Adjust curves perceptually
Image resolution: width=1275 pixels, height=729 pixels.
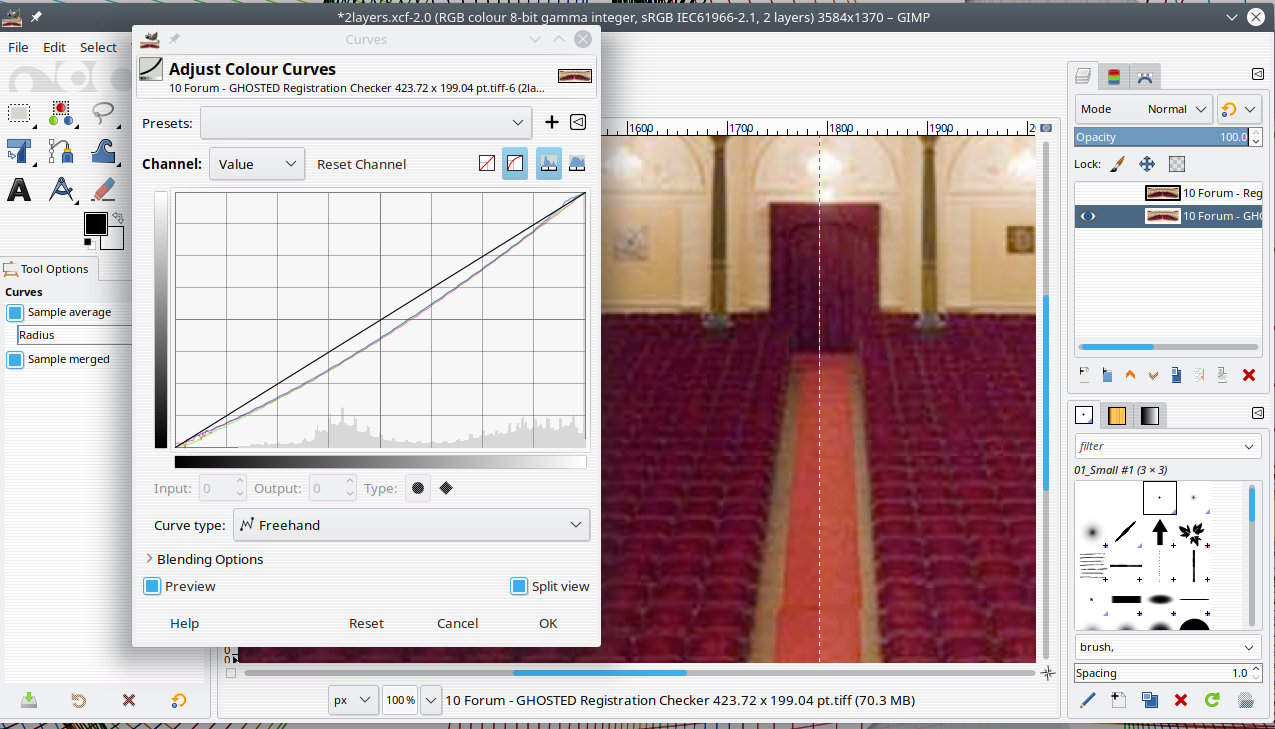tap(515, 164)
